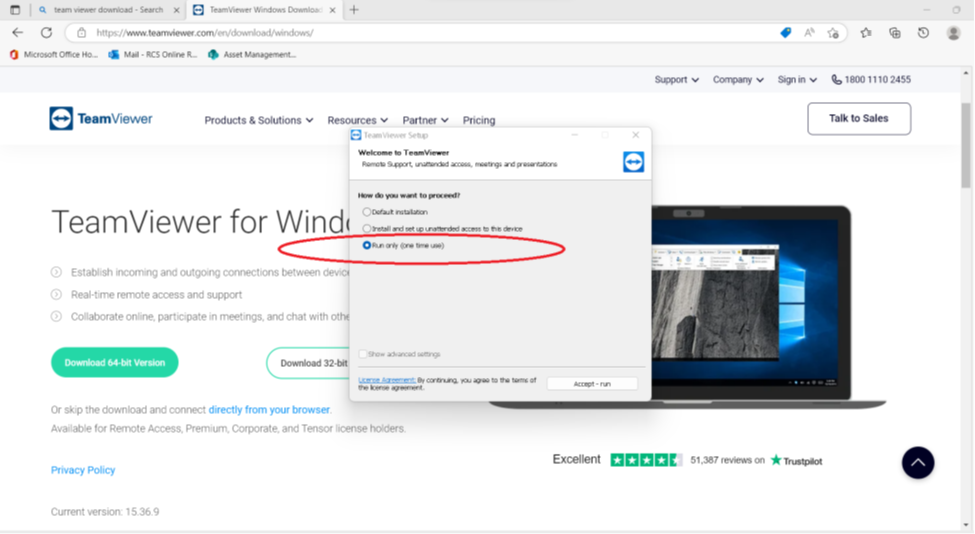
Task: Click the profile avatar icon
Action: pyautogui.click(x=953, y=33)
